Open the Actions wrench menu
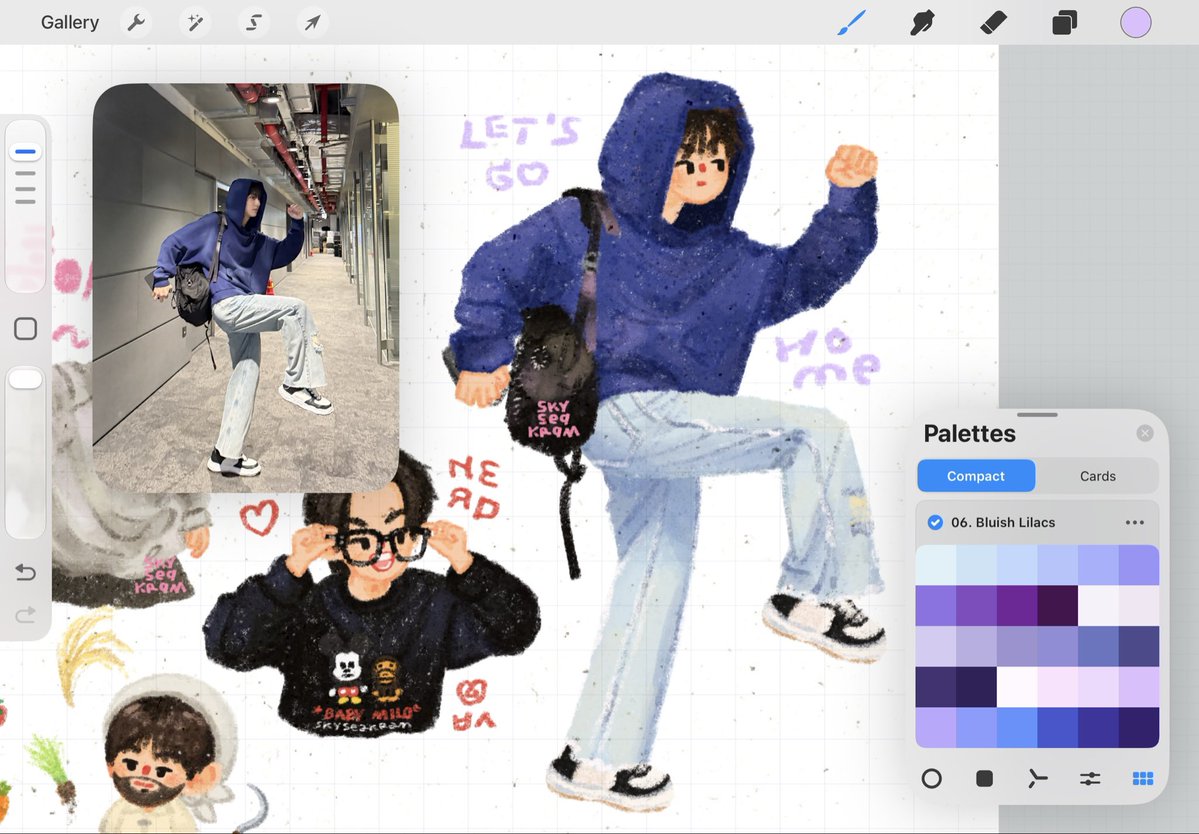Viewport: 1199px width, 834px height. (136, 23)
